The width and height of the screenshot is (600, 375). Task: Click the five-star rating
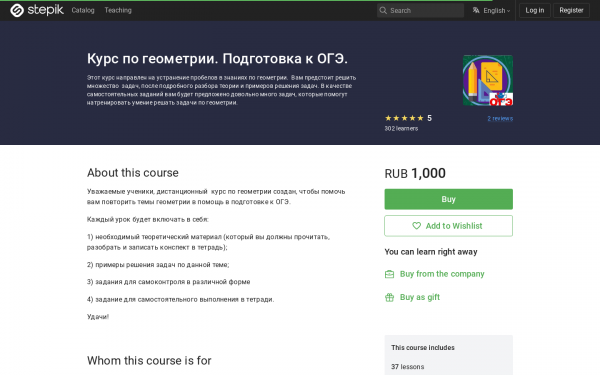404,118
